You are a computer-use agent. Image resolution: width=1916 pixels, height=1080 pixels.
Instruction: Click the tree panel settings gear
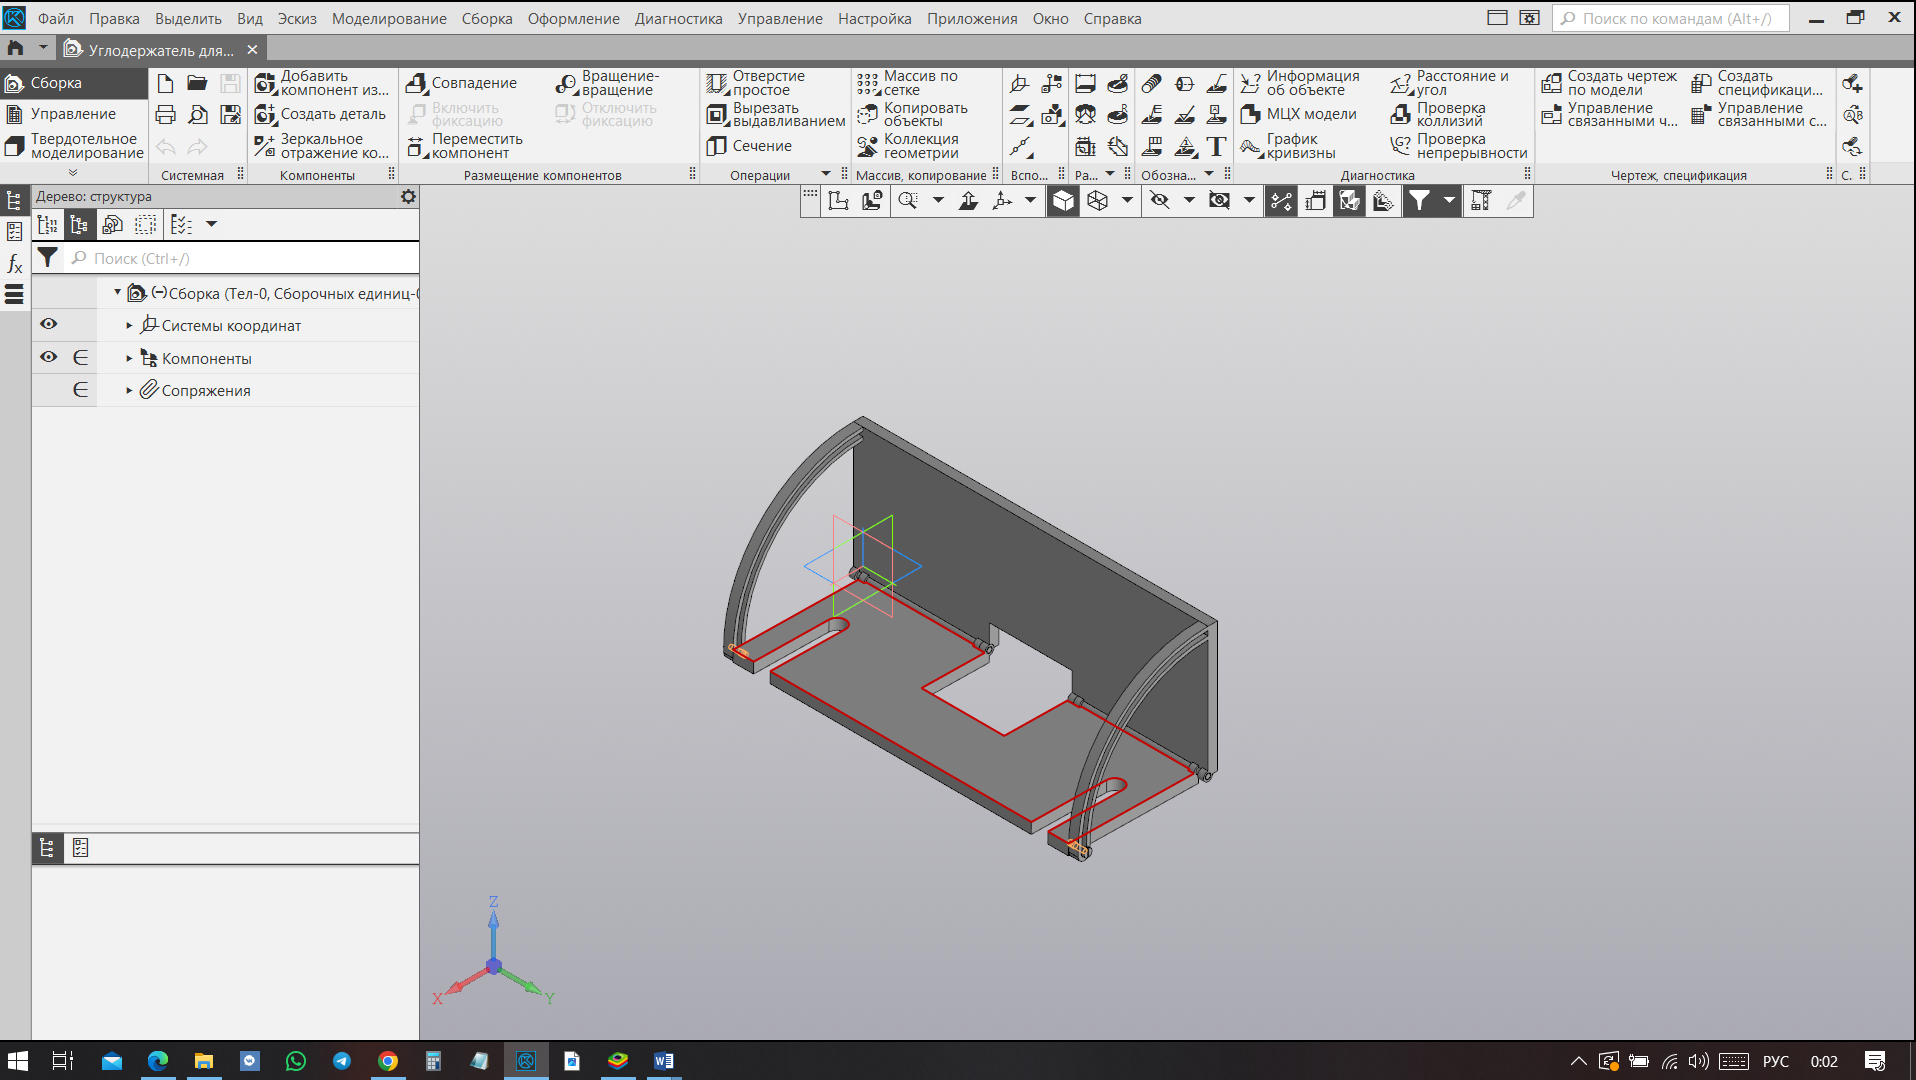tap(408, 197)
